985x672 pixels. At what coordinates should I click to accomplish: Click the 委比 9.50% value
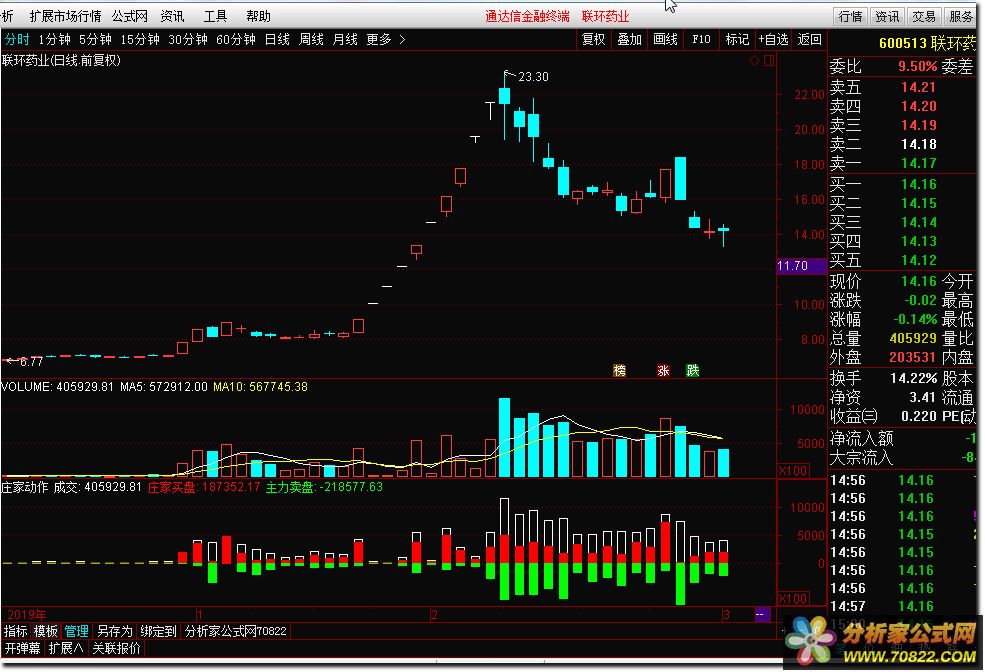(917, 67)
